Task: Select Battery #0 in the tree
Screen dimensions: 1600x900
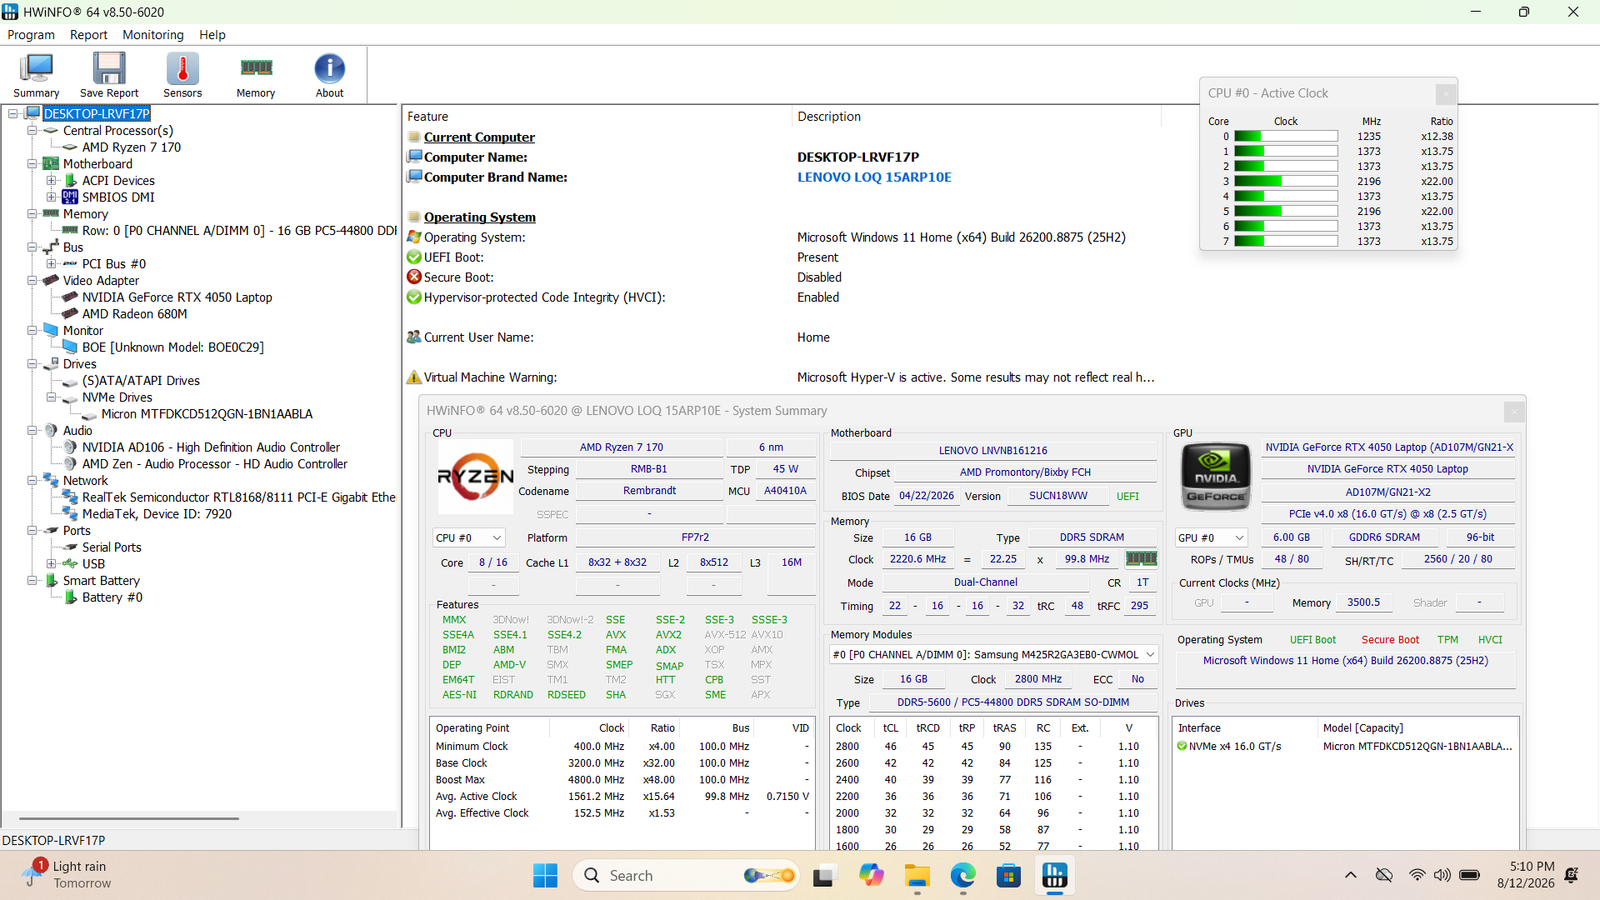Action: pos(112,598)
